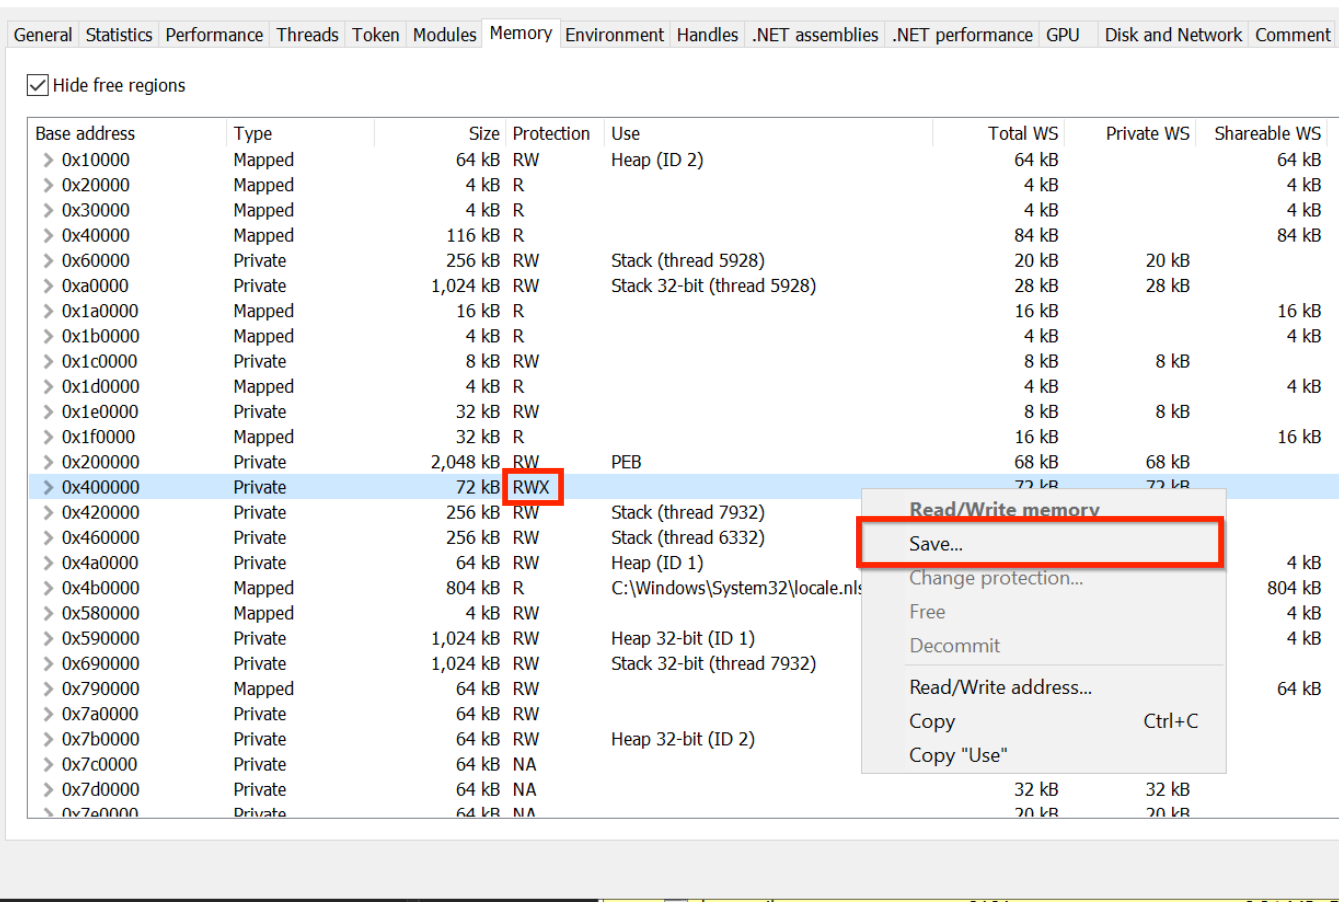Sort by the Size column header

[440, 133]
